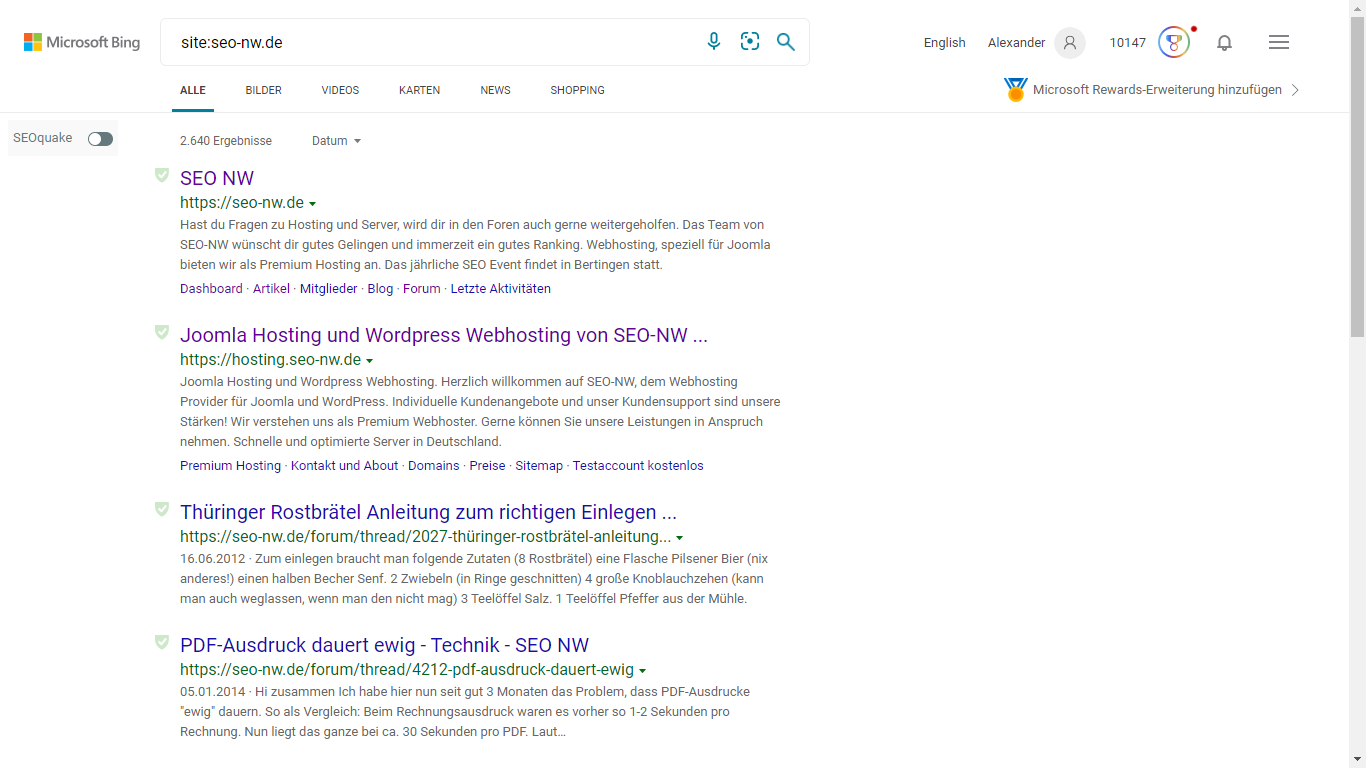This screenshot has height=768, width=1366.
Task: Switch to the BILDER tab
Action: [264, 90]
